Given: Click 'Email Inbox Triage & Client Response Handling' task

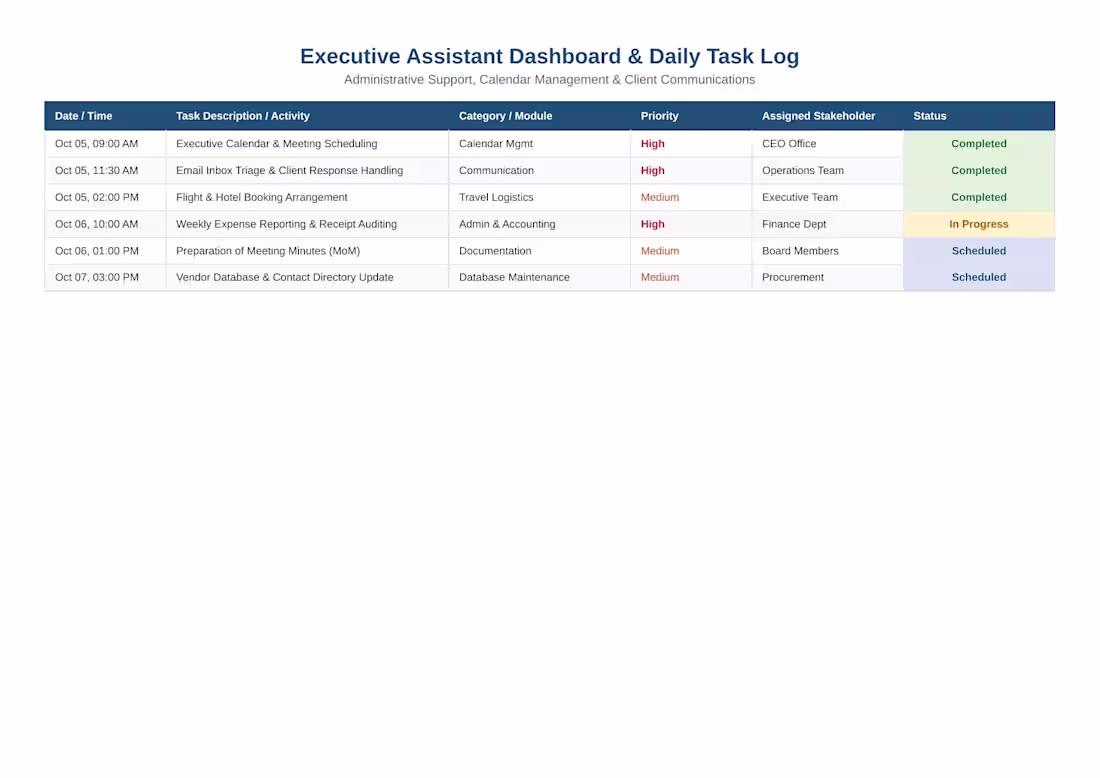Looking at the screenshot, I should tap(289, 170).
